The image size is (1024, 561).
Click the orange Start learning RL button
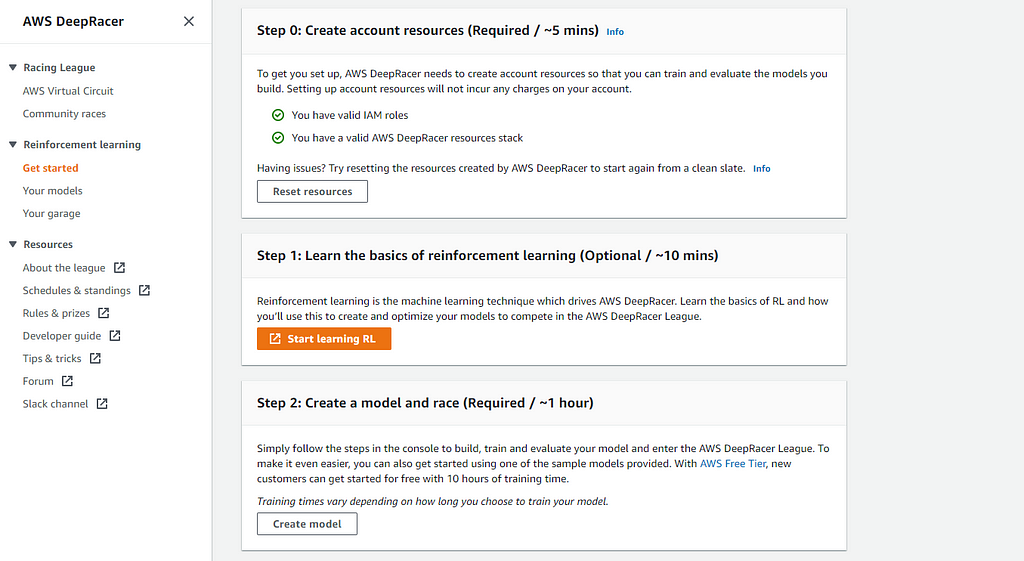(x=323, y=339)
